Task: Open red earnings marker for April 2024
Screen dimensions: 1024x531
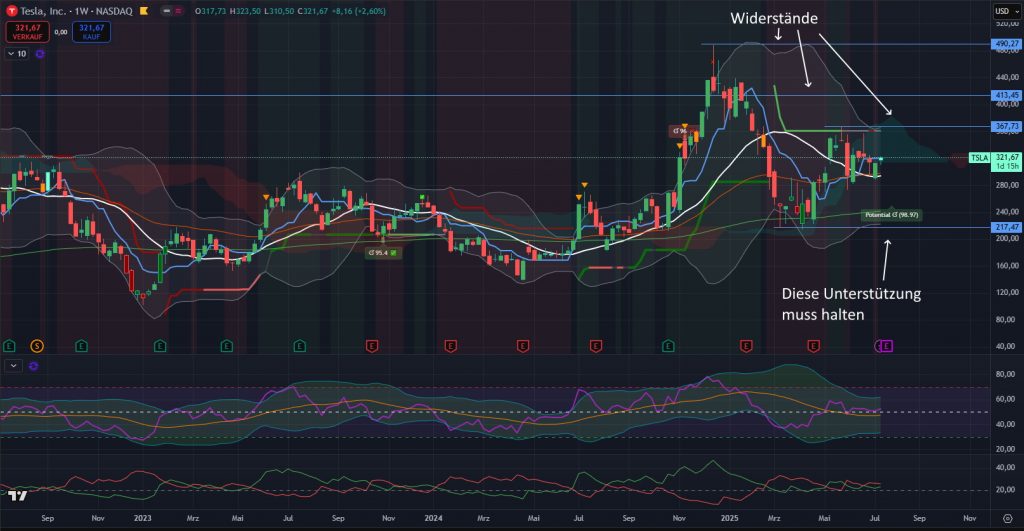Action: coord(522,346)
